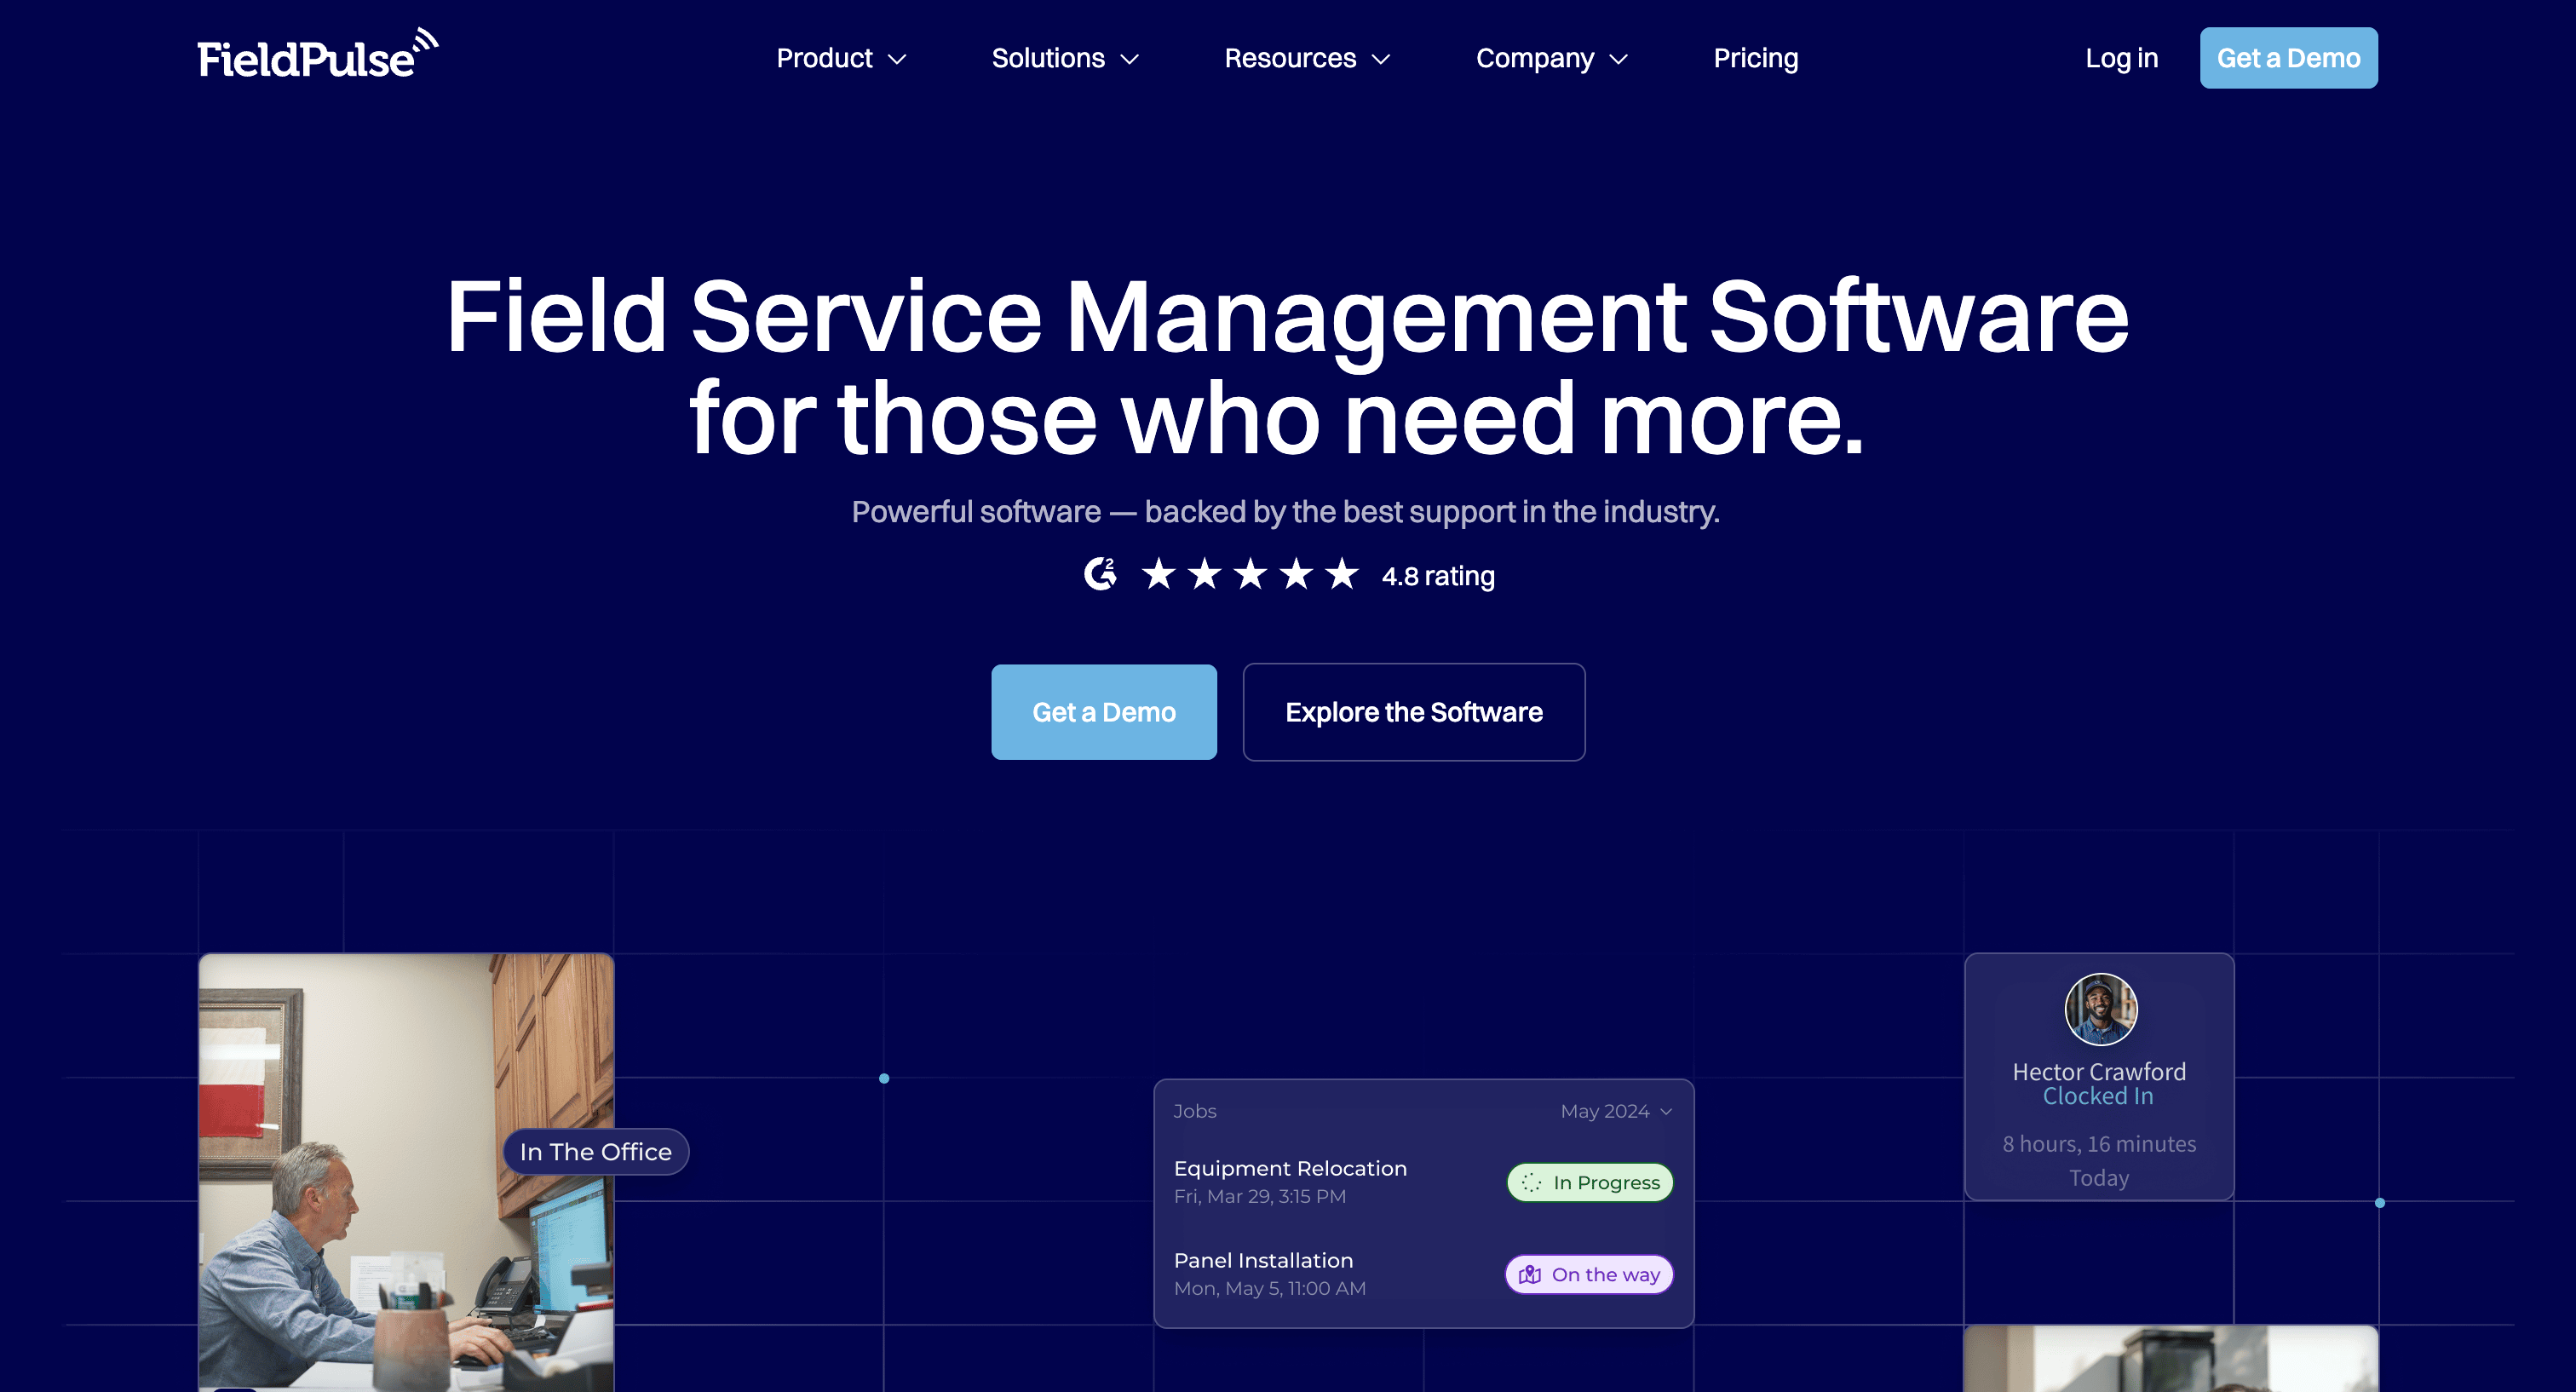Select the In The Office label
The width and height of the screenshot is (2576, 1392).
595,1152
